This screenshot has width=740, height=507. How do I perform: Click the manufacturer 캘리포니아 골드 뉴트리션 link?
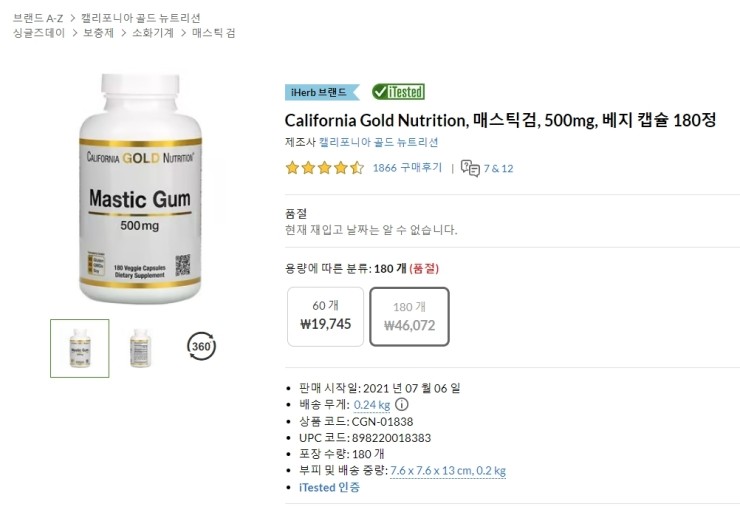pyautogui.click(x=378, y=142)
